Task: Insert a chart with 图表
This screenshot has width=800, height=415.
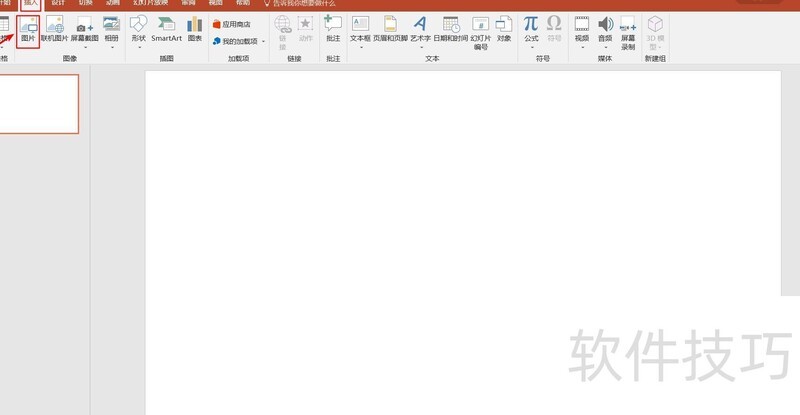Action: tap(194, 28)
